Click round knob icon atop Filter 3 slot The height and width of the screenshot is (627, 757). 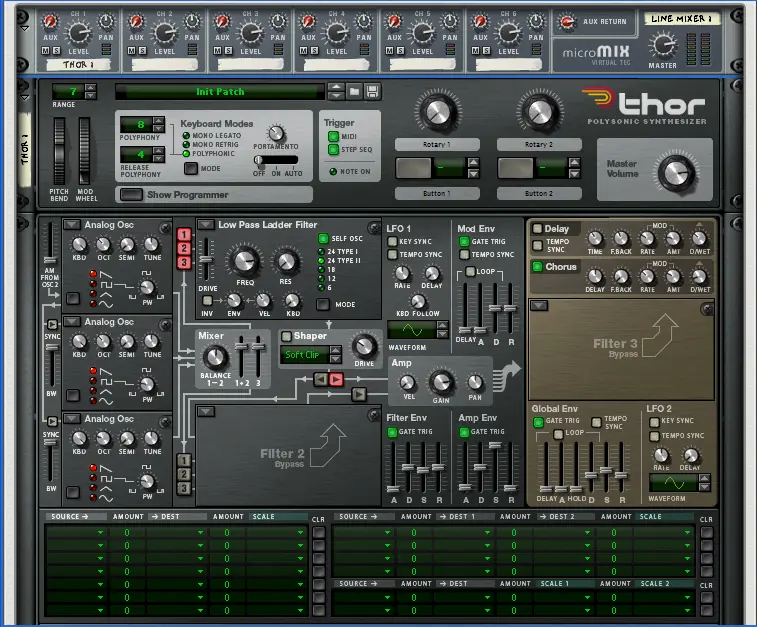(707, 309)
